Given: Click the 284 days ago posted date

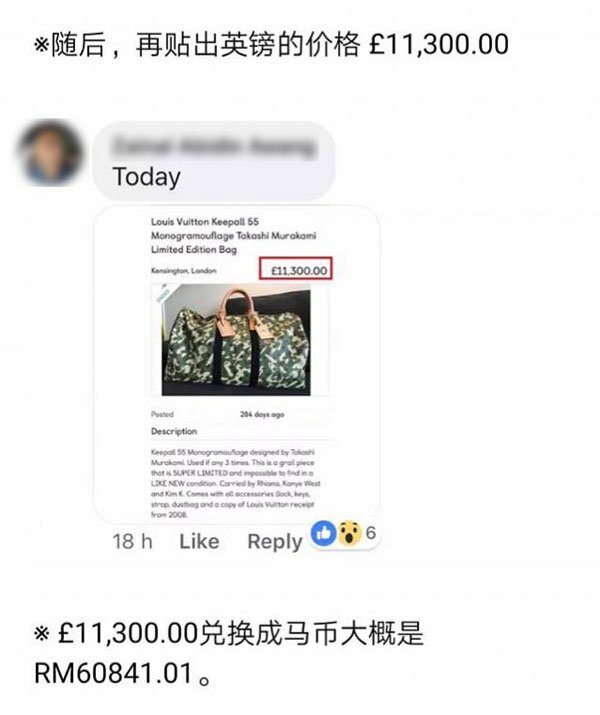Looking at the screenshot, I should [x=262, y=414].
